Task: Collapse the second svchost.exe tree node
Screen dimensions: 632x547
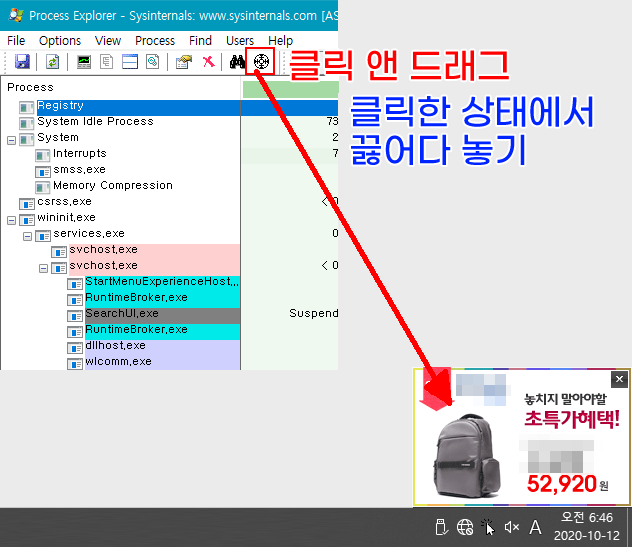Action: coord(44,268)
